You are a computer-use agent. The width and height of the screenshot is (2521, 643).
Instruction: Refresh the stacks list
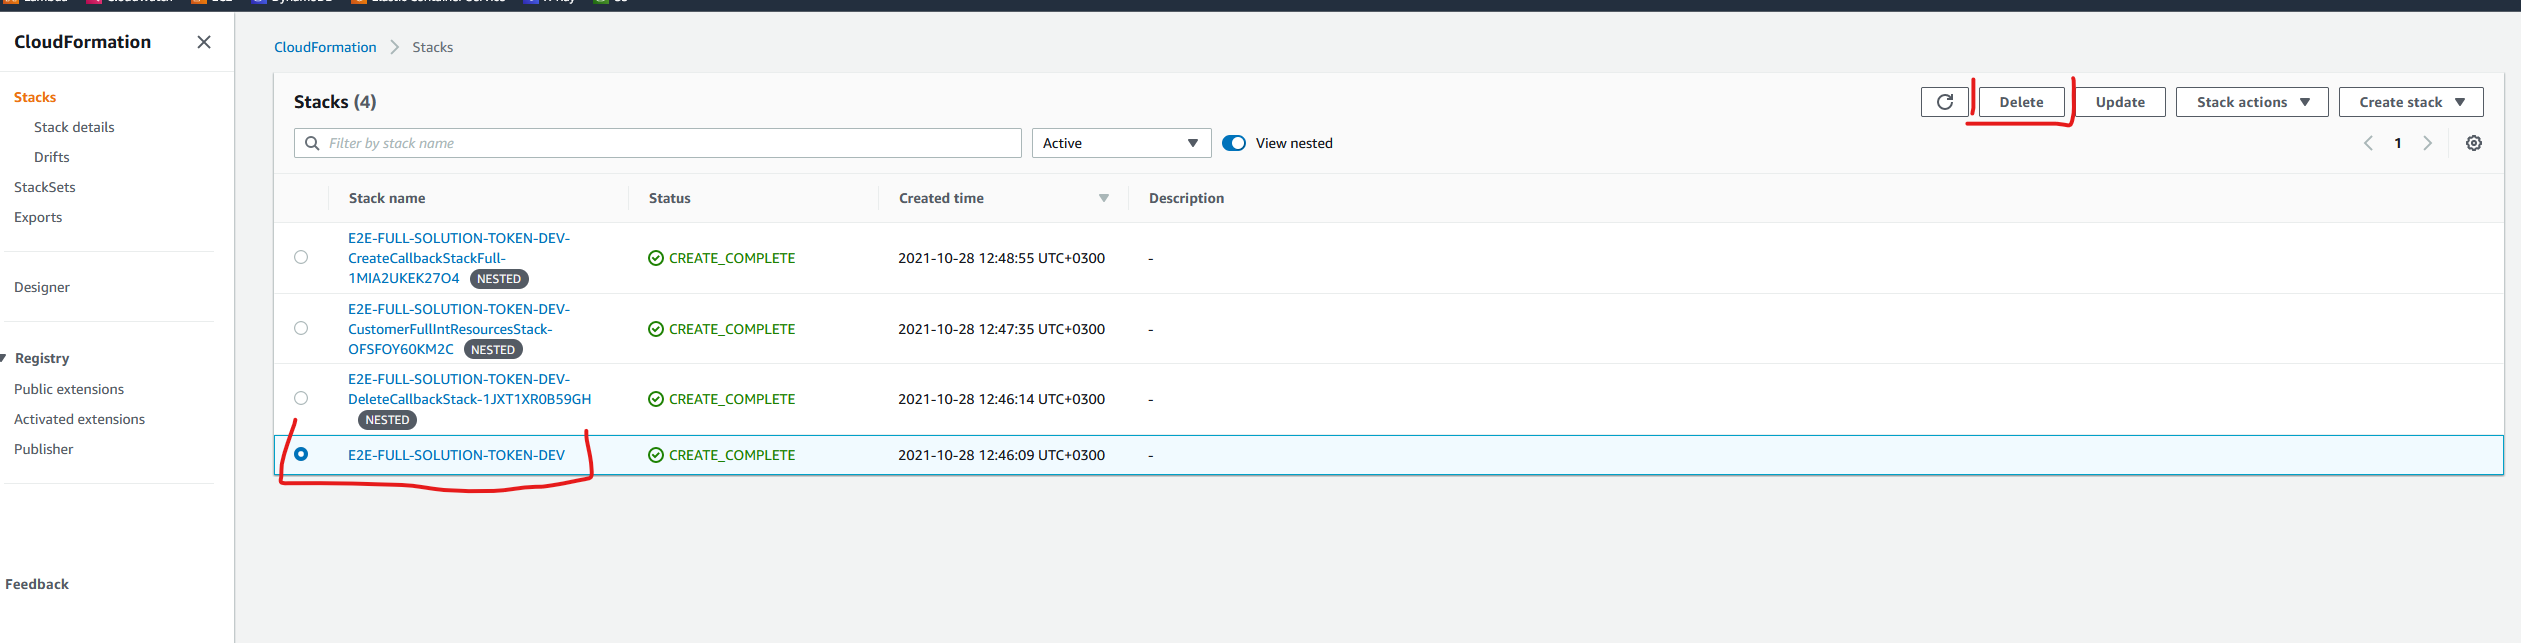coord(1945,102)
